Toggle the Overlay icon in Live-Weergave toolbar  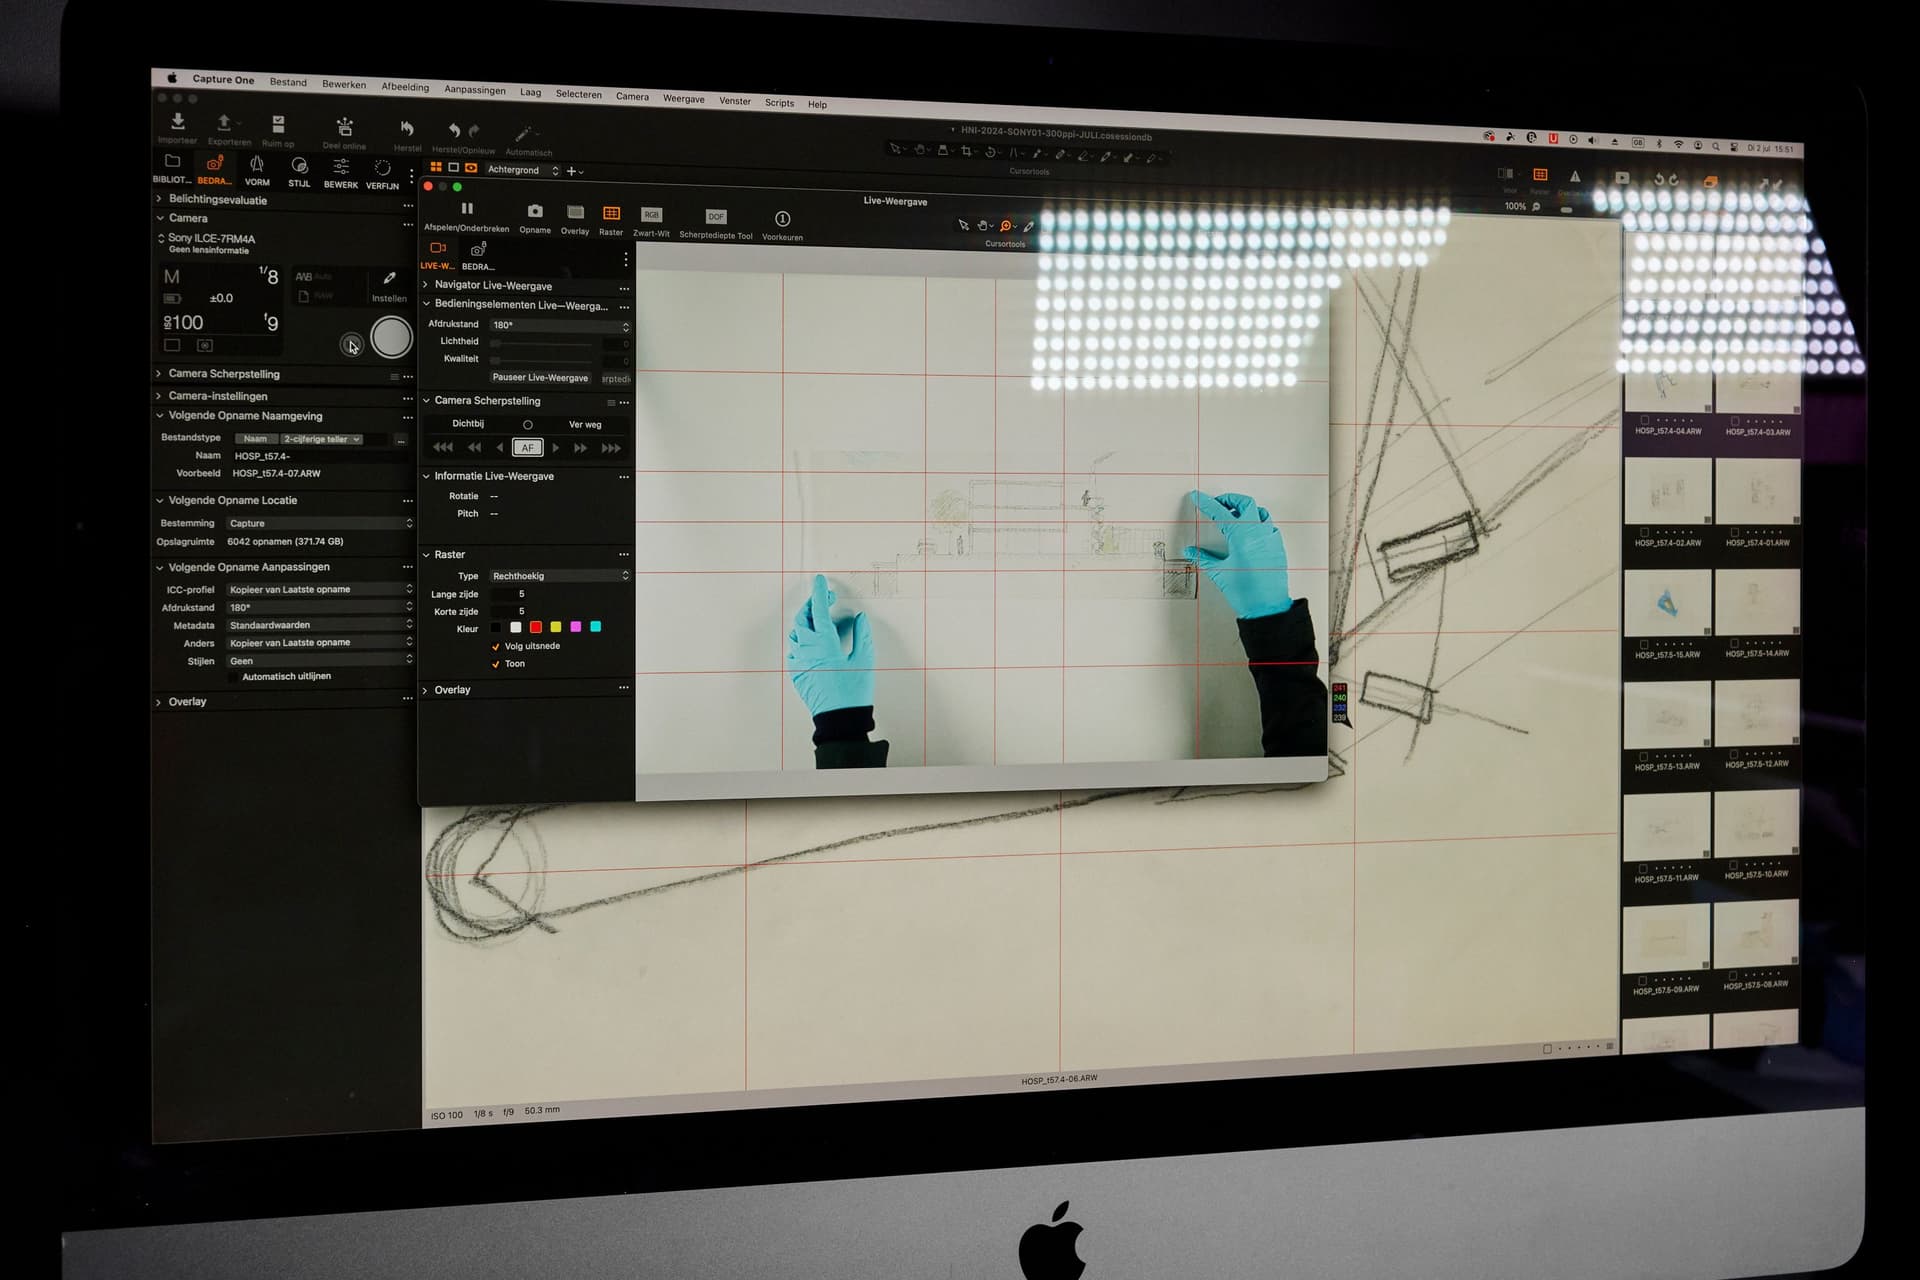pyautogui.click(x=575, y=212)
